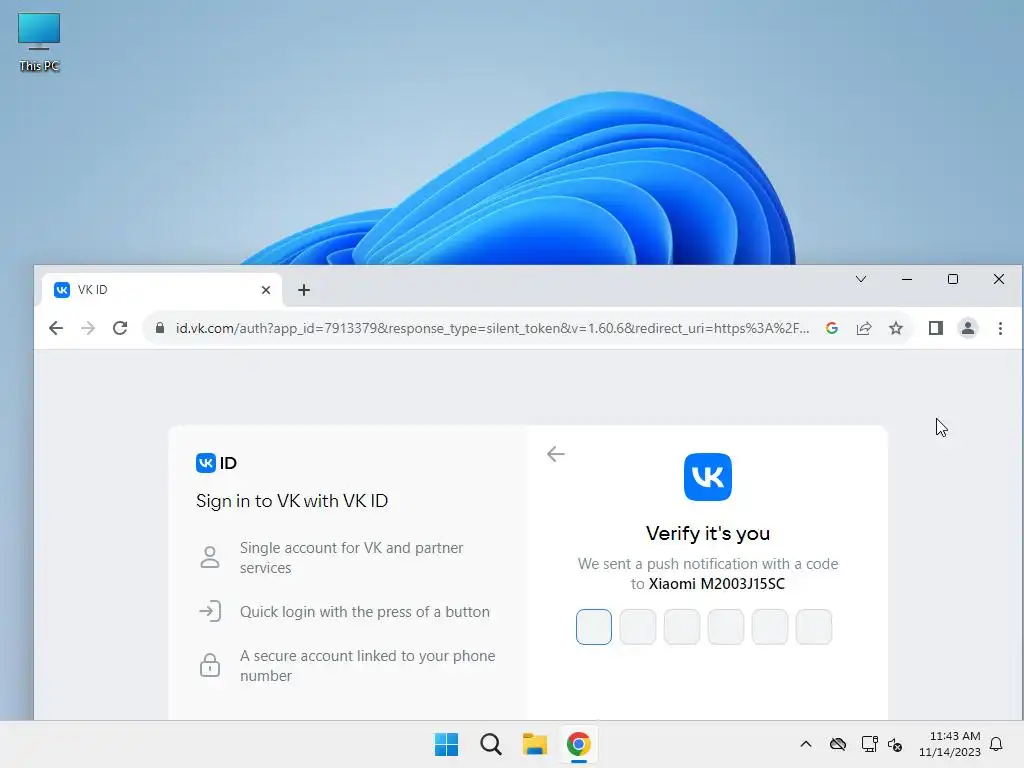The image size is (1024, 768).
Task: Click 'Sign in to VK with VK ID' heading
Action: 292,501
